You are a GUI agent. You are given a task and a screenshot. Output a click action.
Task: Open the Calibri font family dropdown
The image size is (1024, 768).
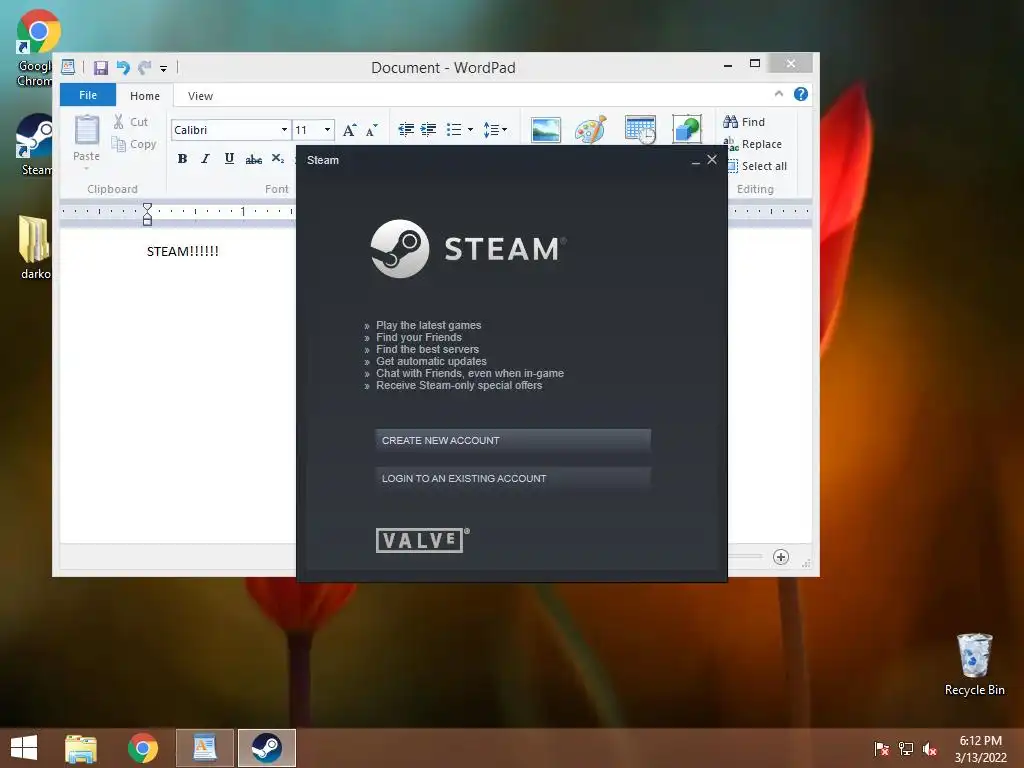pyautogui.click(x=284, y=130)
